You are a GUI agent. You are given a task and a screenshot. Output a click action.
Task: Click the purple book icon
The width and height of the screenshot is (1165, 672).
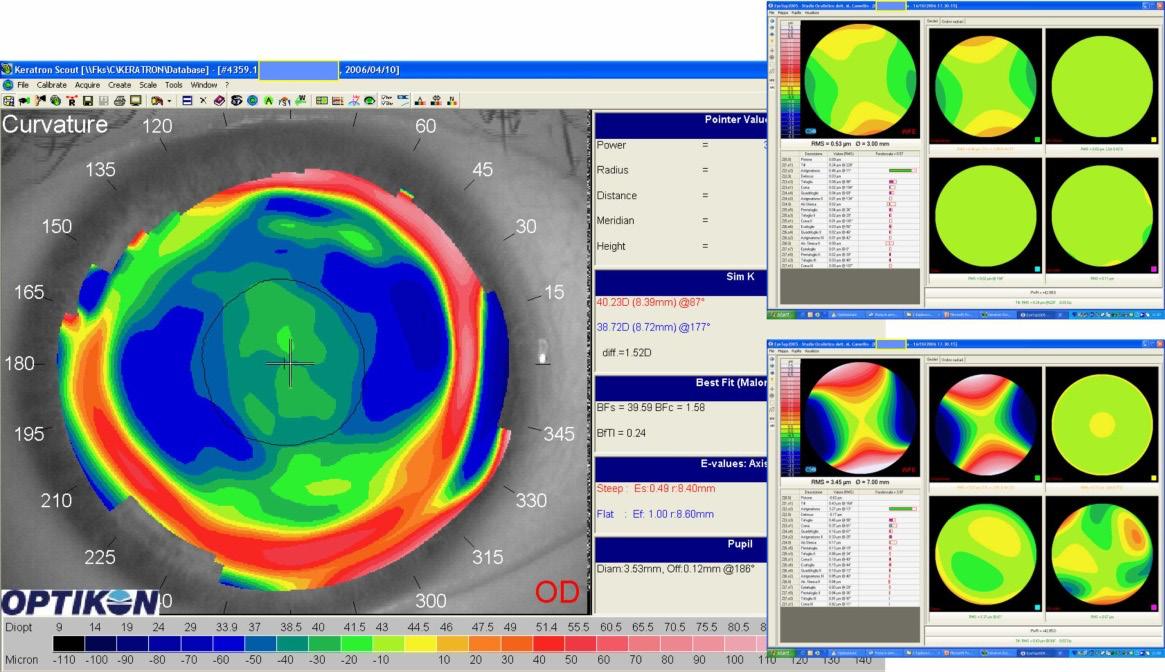click(x=219, y=100)
